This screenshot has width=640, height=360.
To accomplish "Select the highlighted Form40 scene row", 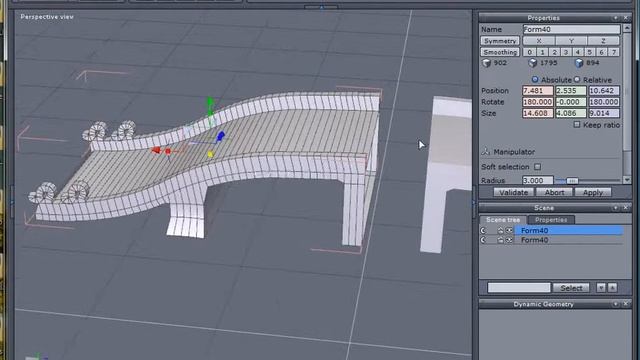I will [x=569, y=231].
